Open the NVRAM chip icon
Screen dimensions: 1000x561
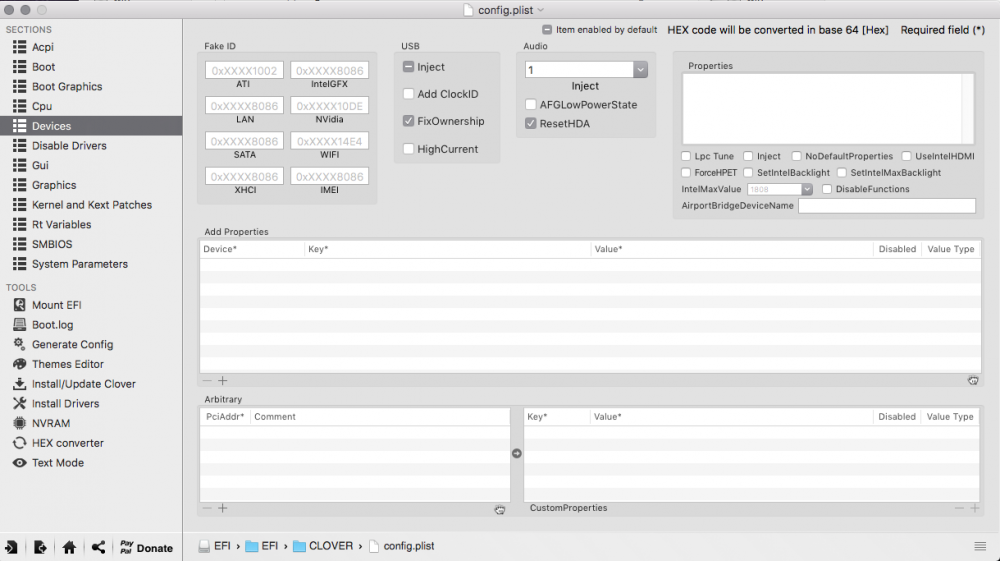pyautogui.click(x=20, y=423)
